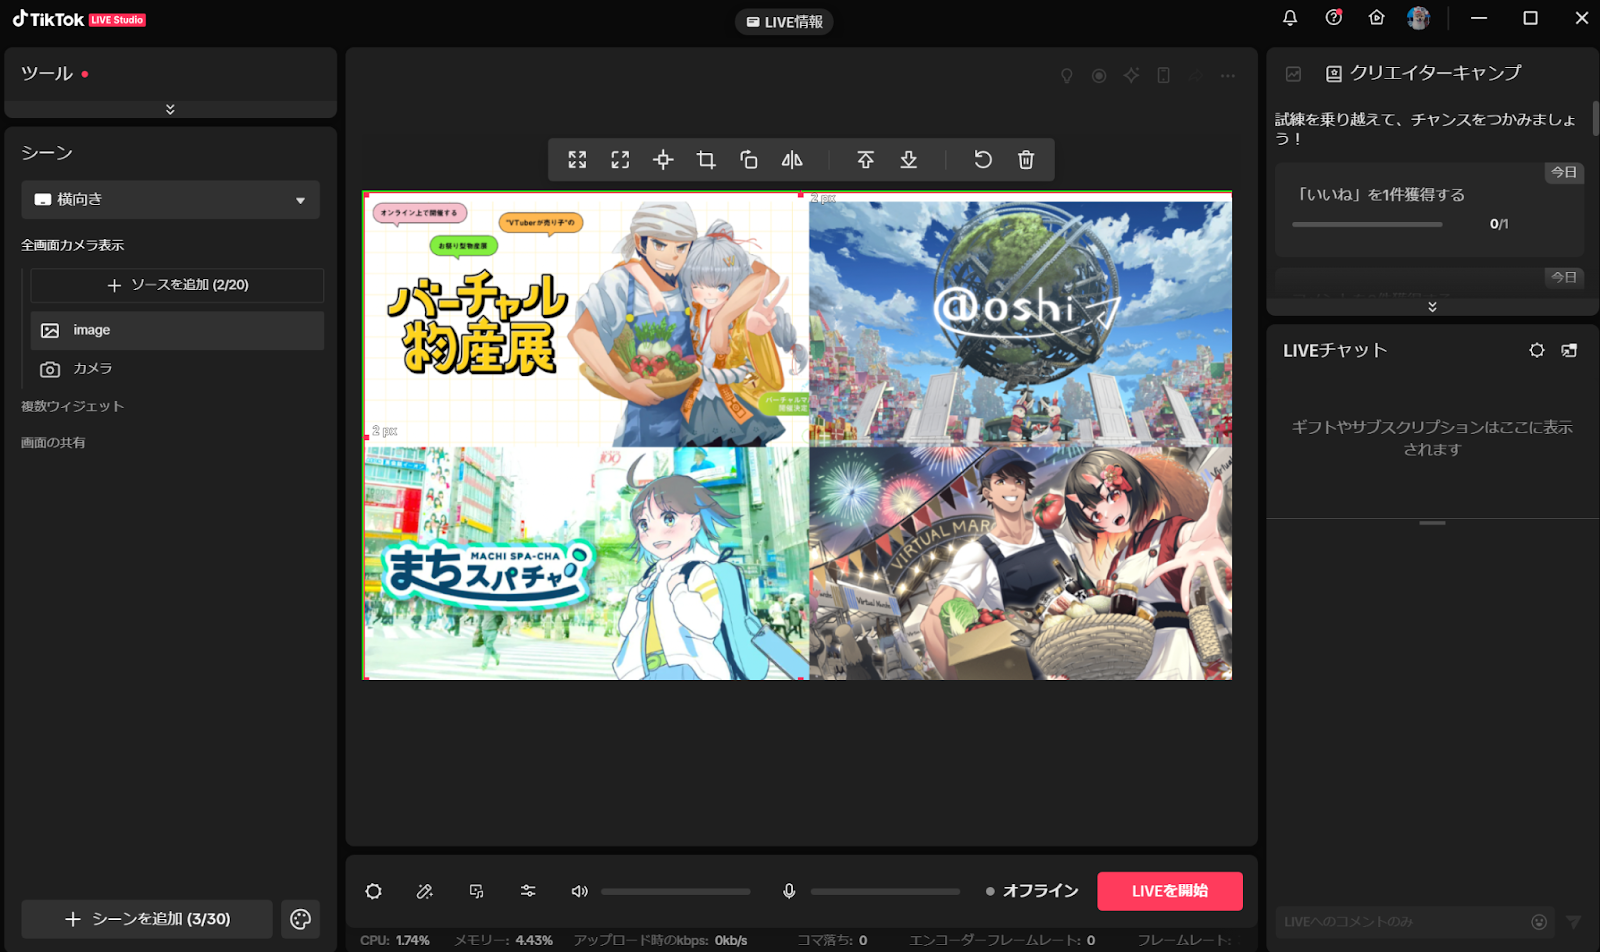Screen dimensions: 1600x952
Task: Click the LIVEを開始 button
Action: (x=1170, y=891)
